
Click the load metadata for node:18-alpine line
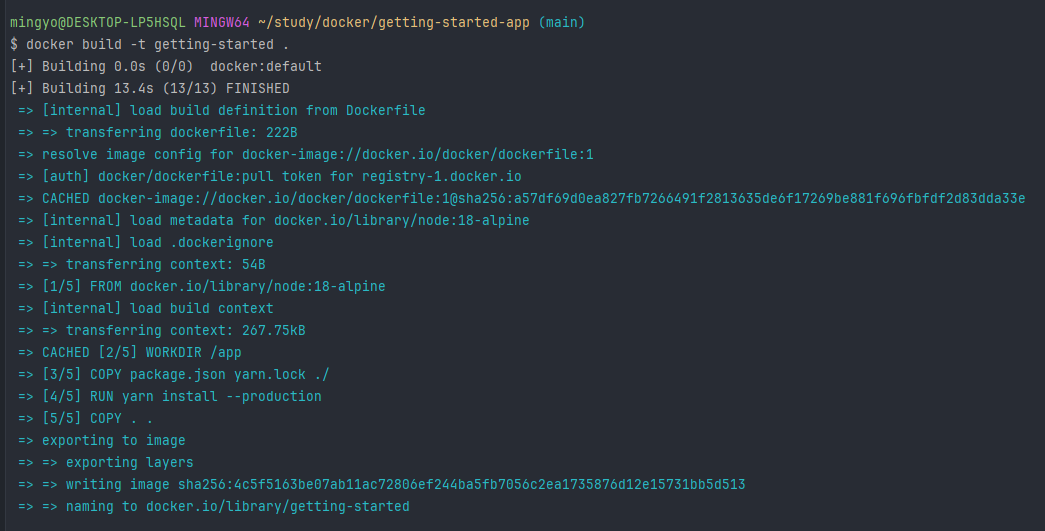pos(274,221)
